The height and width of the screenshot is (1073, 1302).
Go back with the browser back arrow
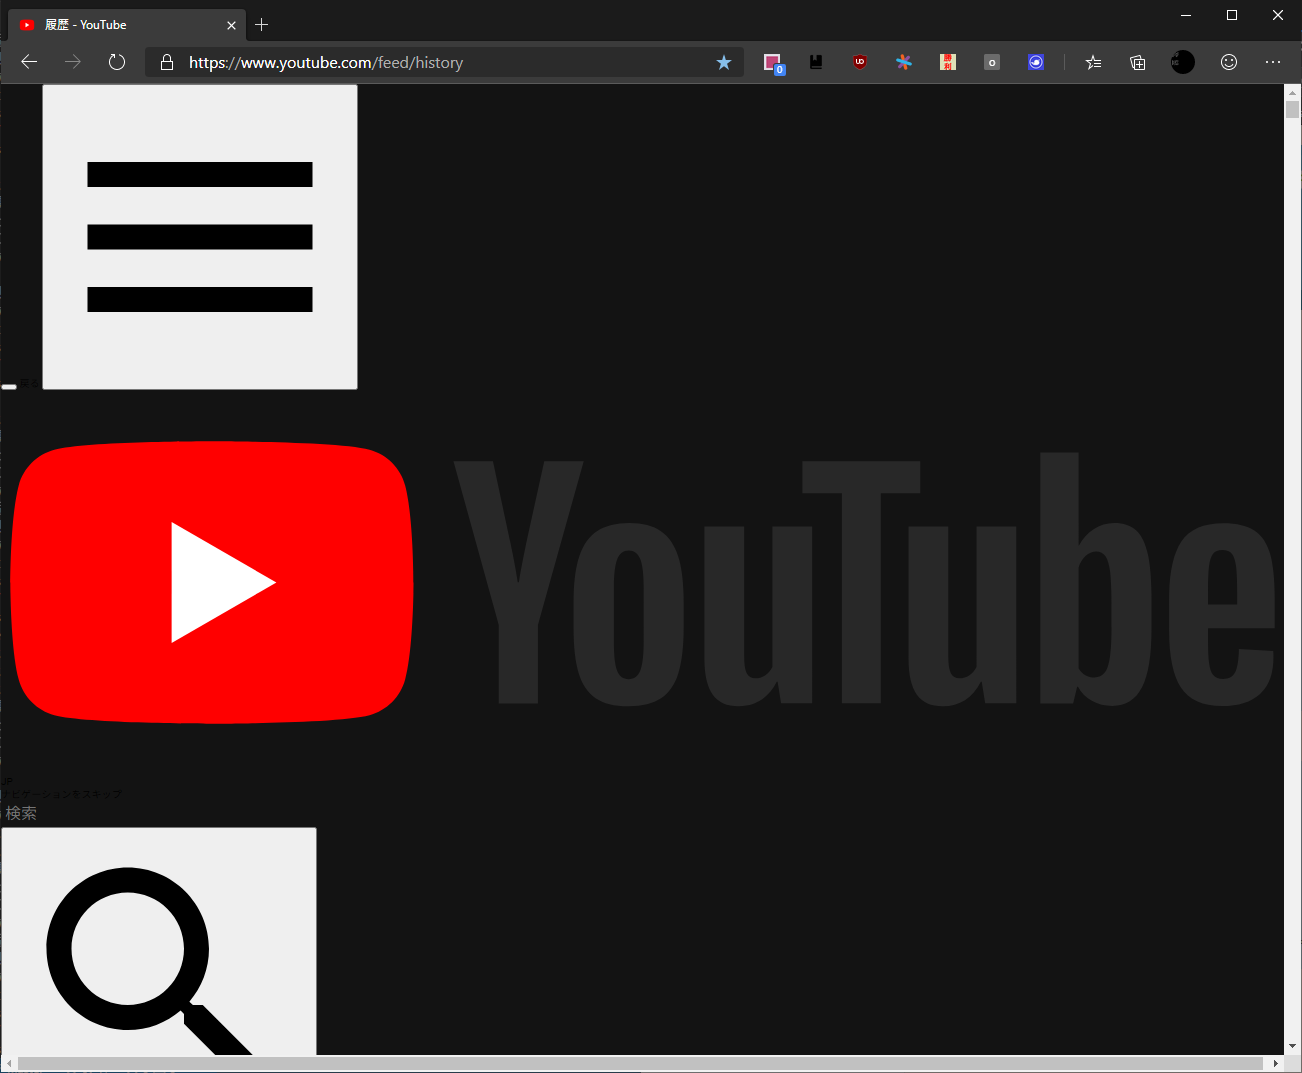29,62
